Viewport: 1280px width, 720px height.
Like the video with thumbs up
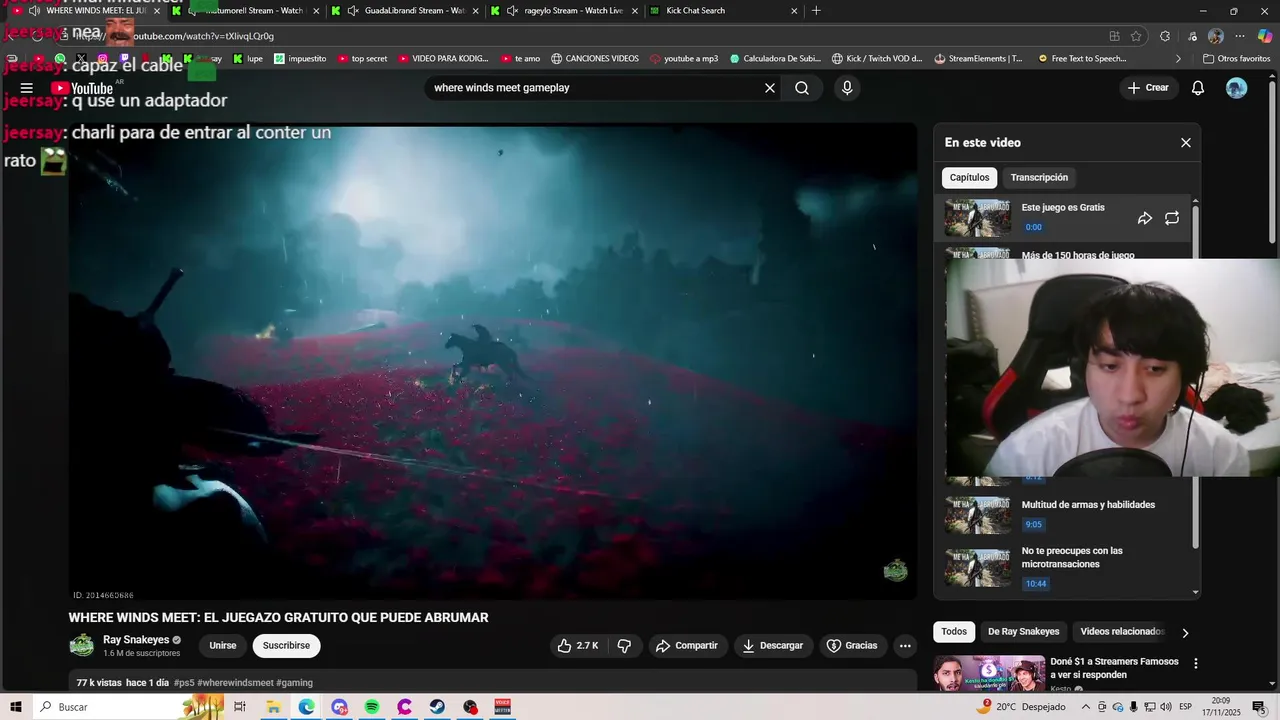577,646
